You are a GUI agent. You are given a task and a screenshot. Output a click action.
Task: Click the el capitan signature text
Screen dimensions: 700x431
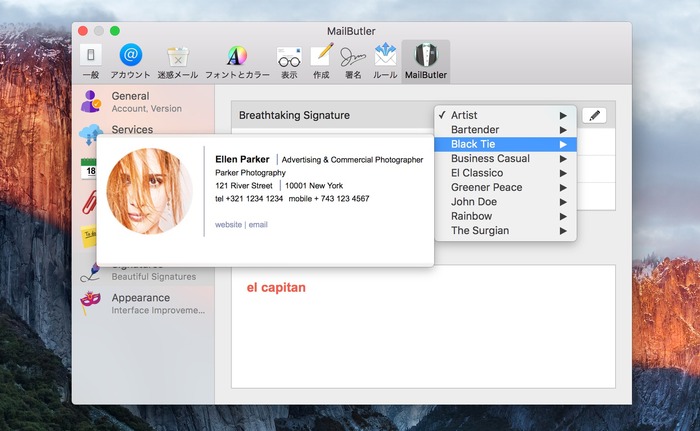(x=276, y=287)
